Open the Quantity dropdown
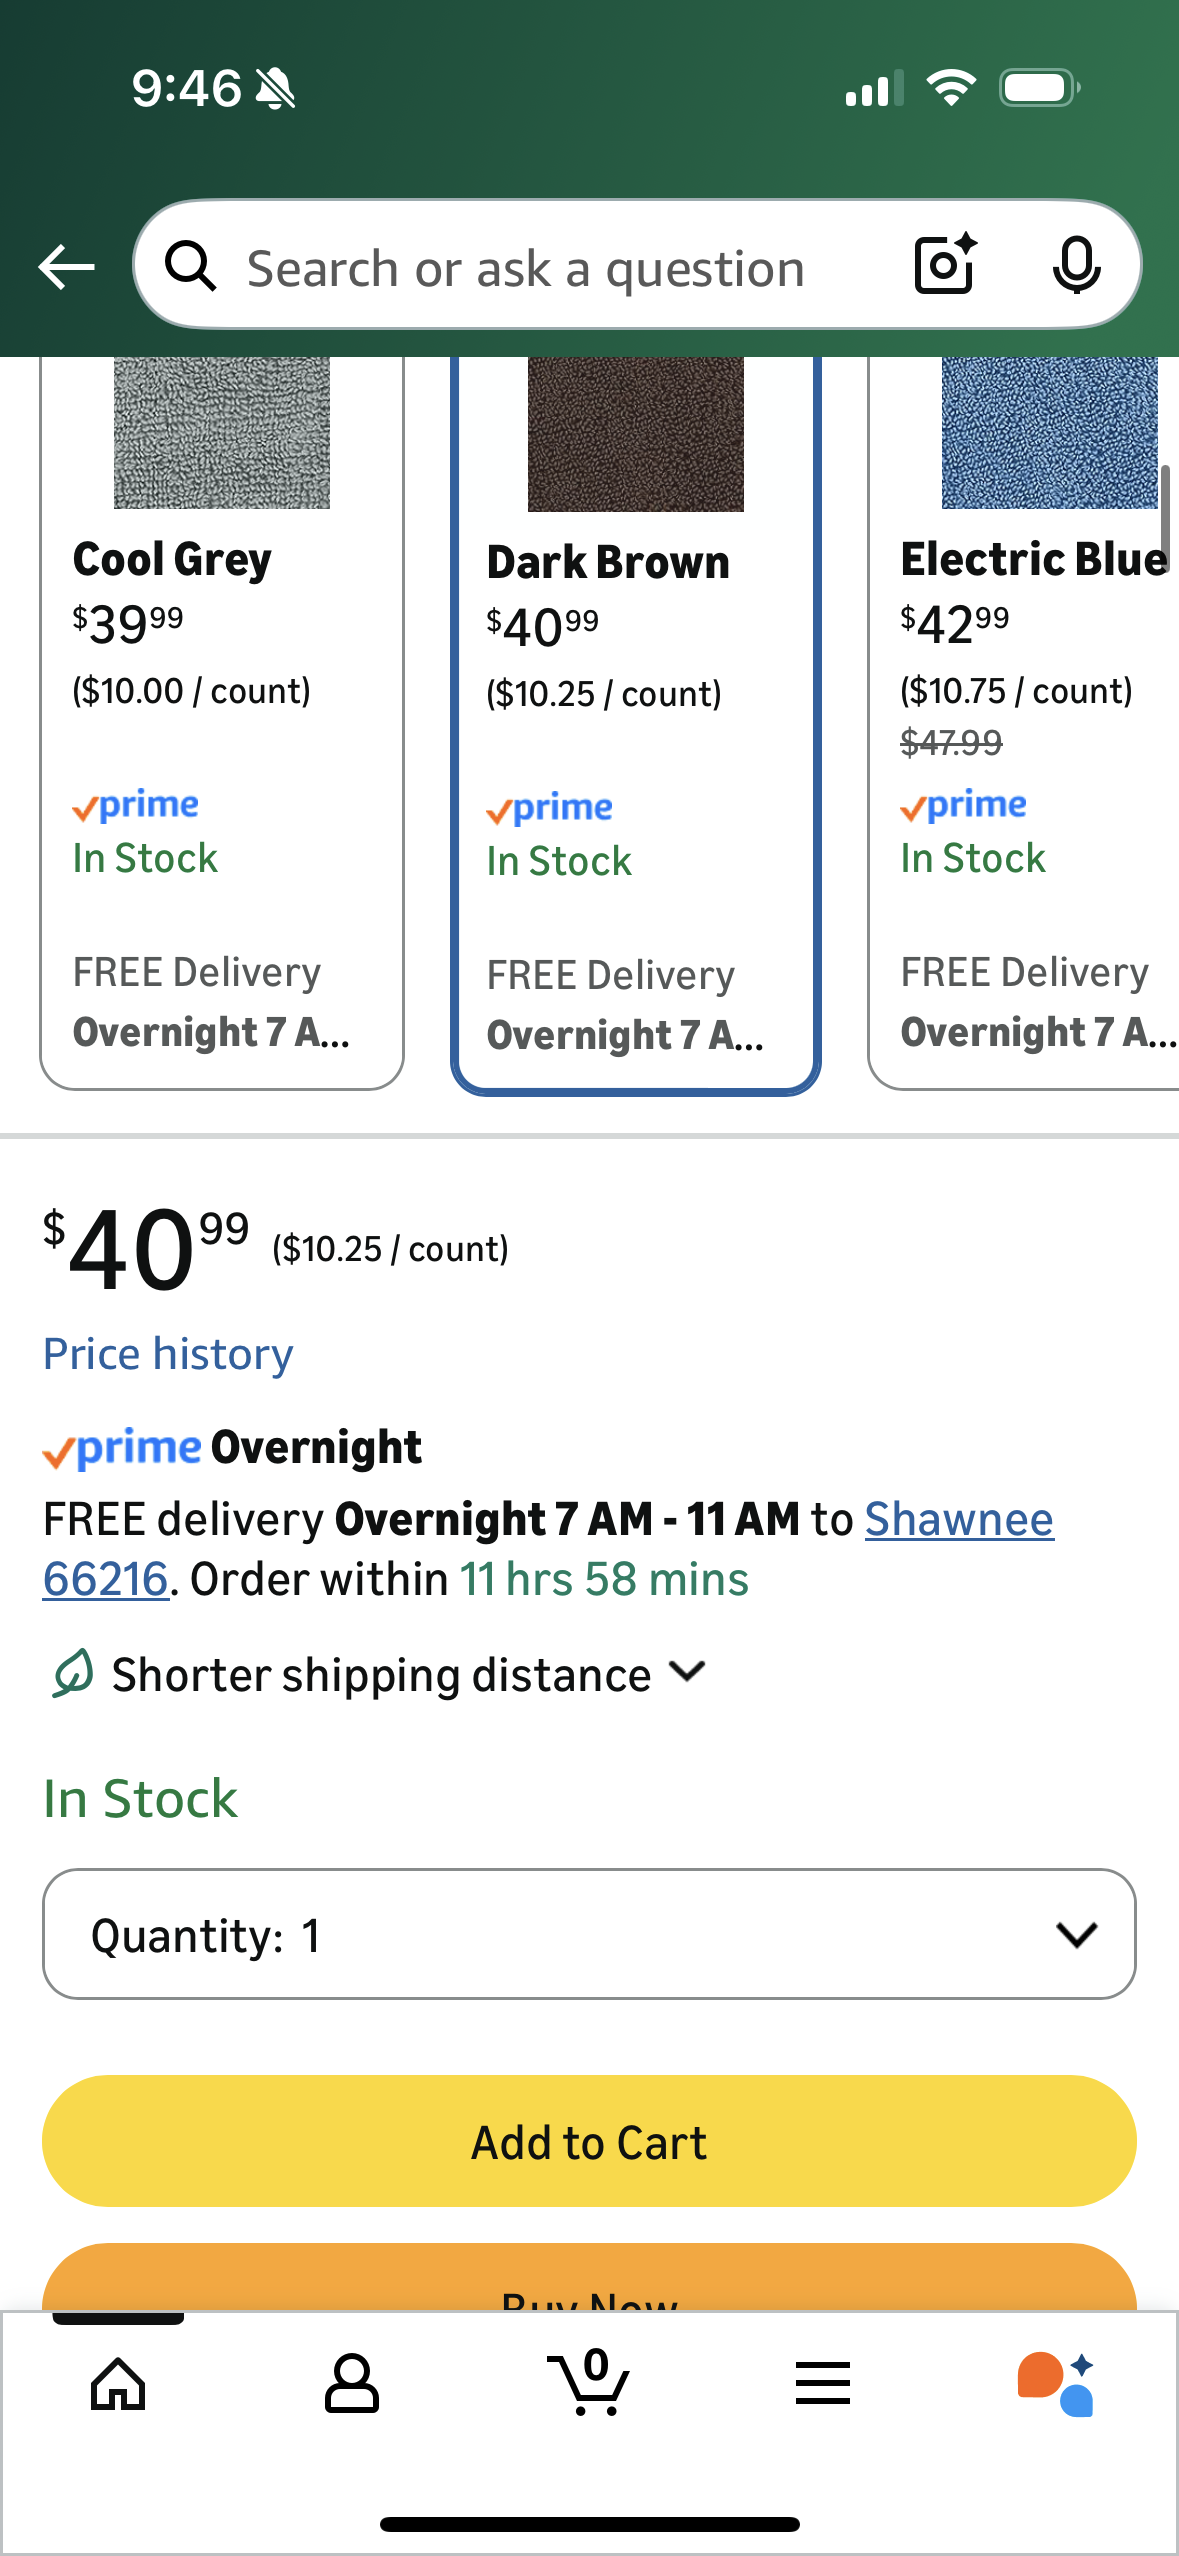 (x=589, y=1934)
